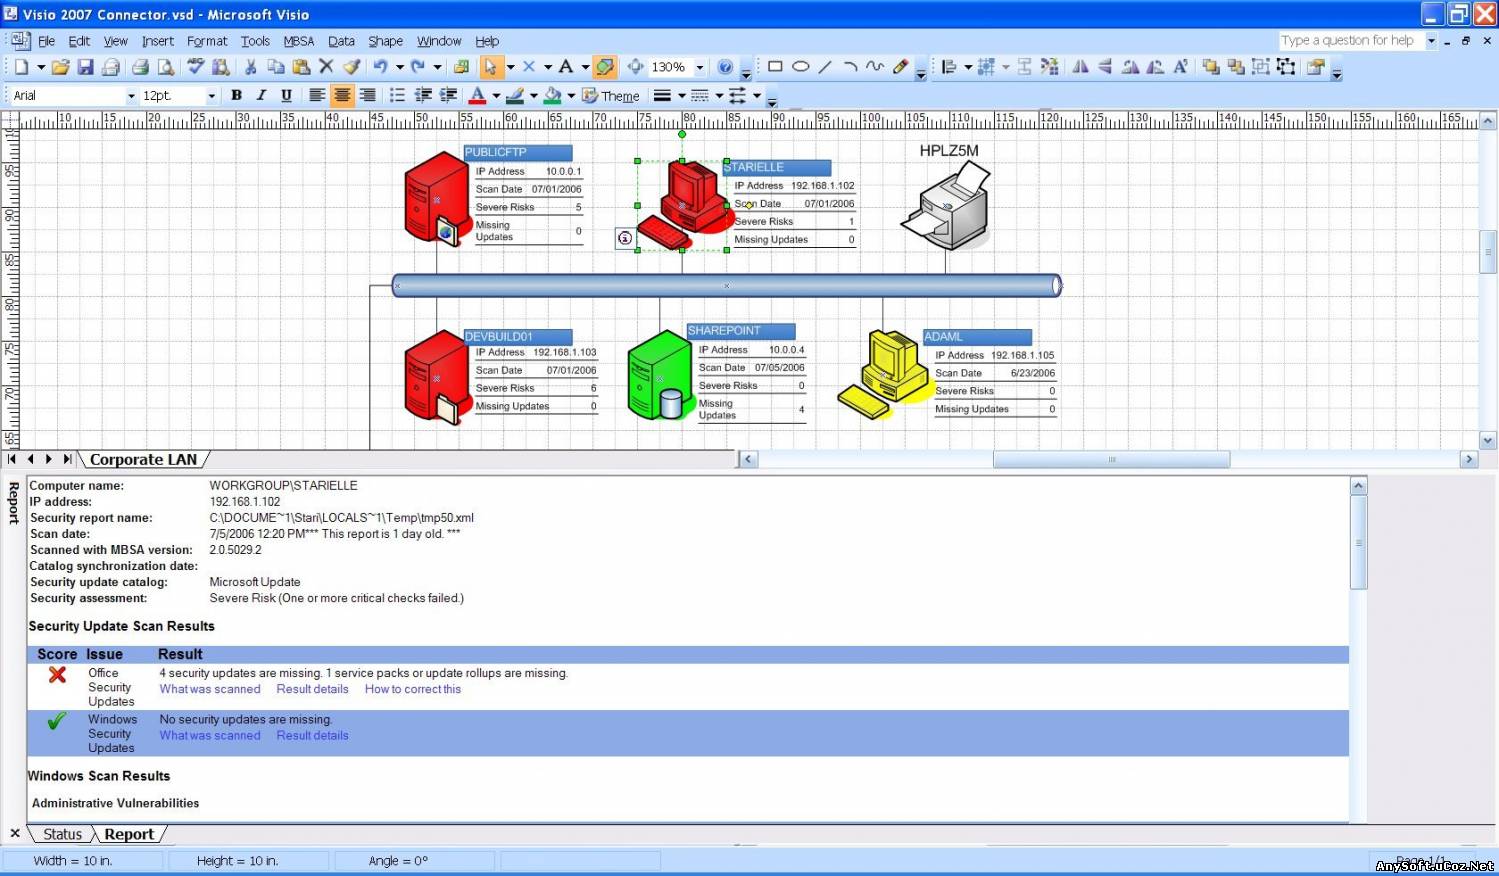Open a file with the Open folder icon
The height and width of the screenshot is (876, 1499).
click(x=60, y=67)
